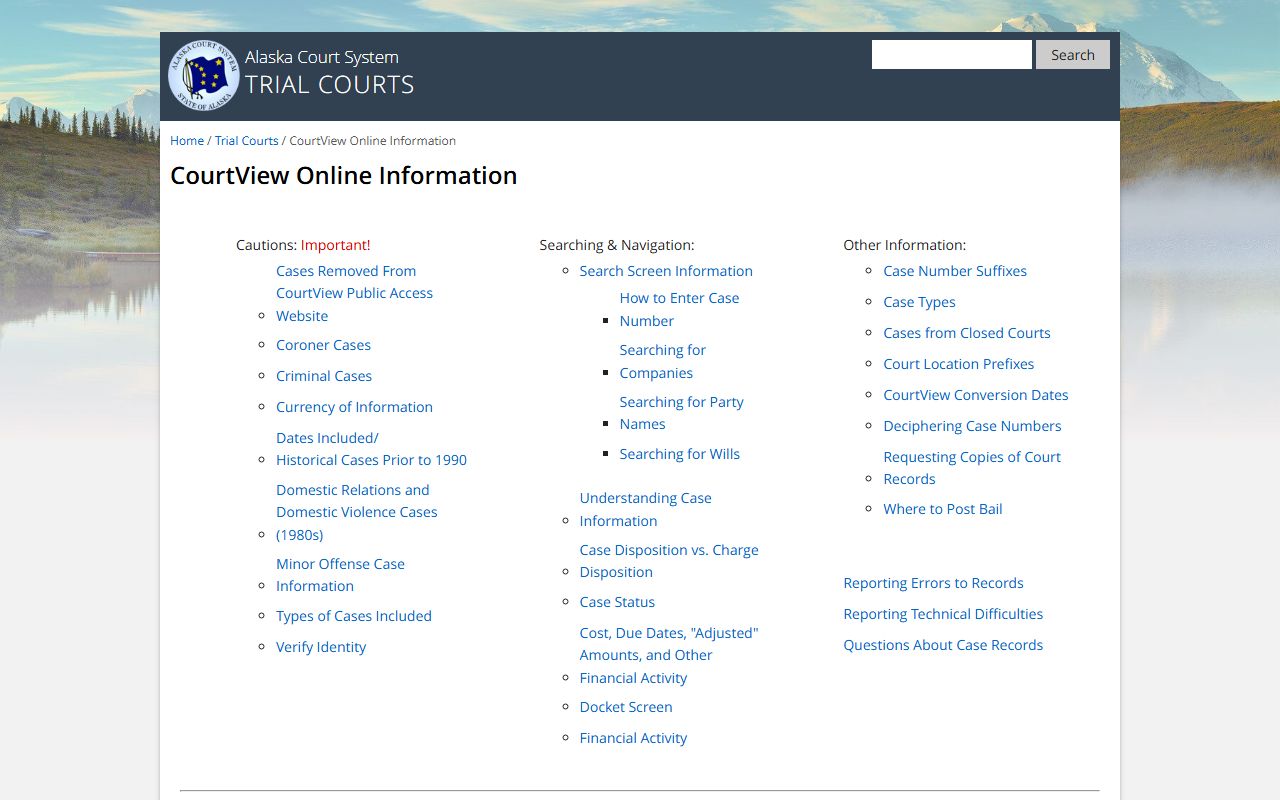Click the TRIAL COURTS header title
Screen dimensions: 1280x800
click(x=330, y=85)
